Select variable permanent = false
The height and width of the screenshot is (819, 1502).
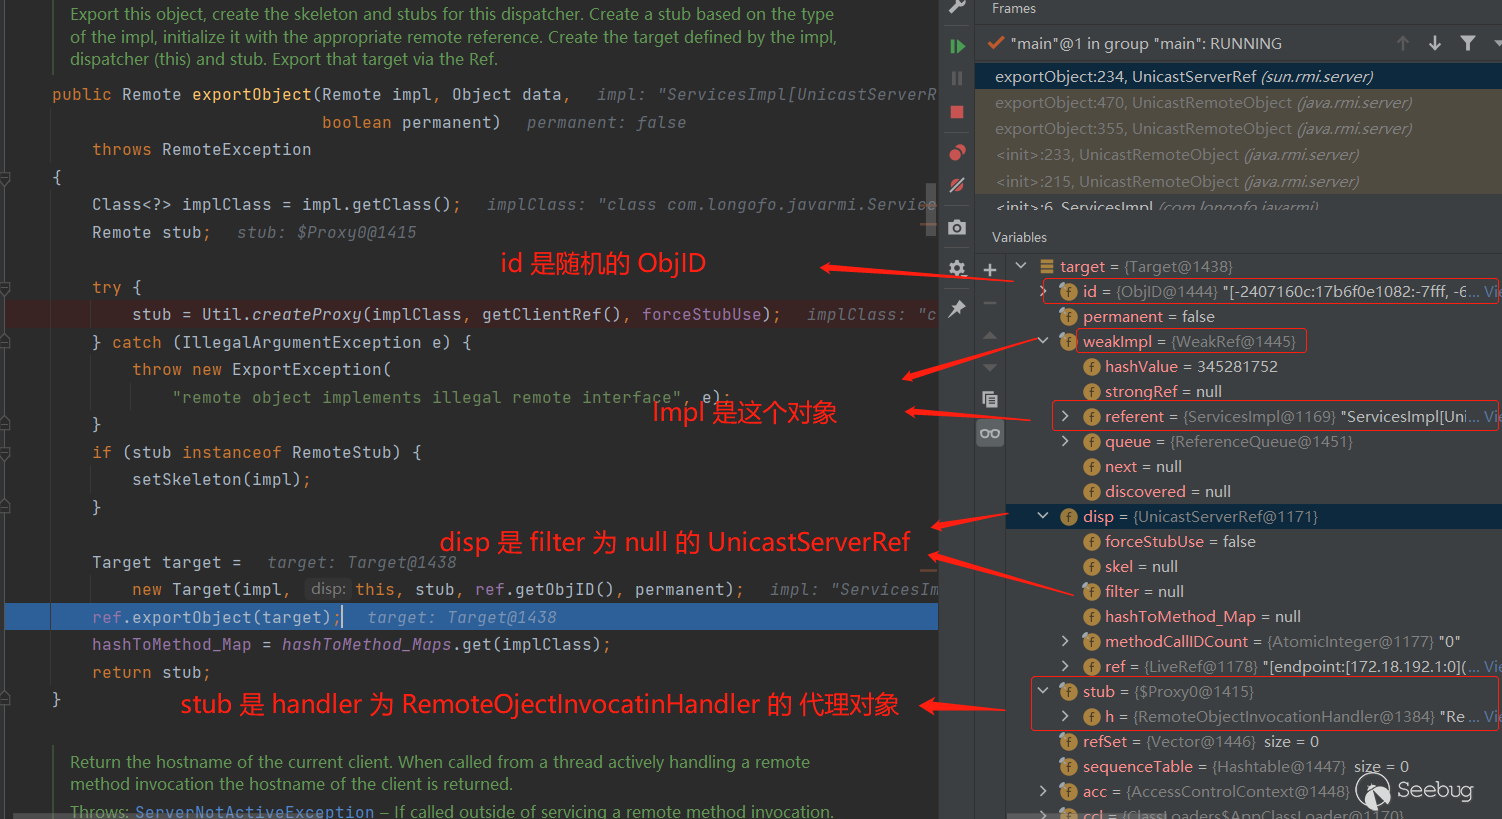click(1148, 316)
